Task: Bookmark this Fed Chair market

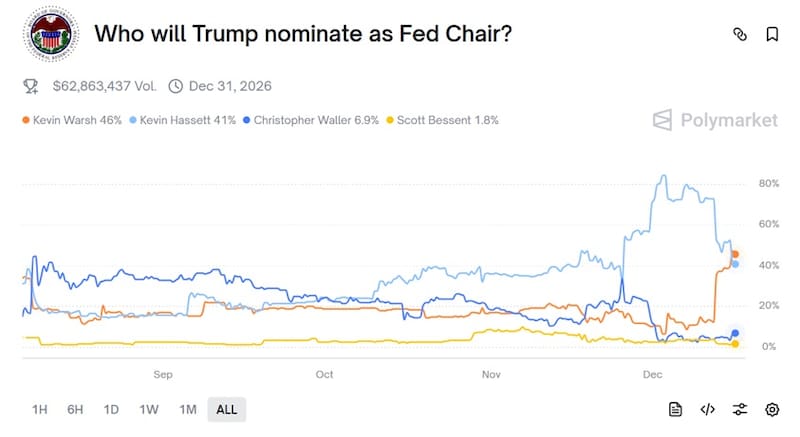Action: click(x=772, y=34)
